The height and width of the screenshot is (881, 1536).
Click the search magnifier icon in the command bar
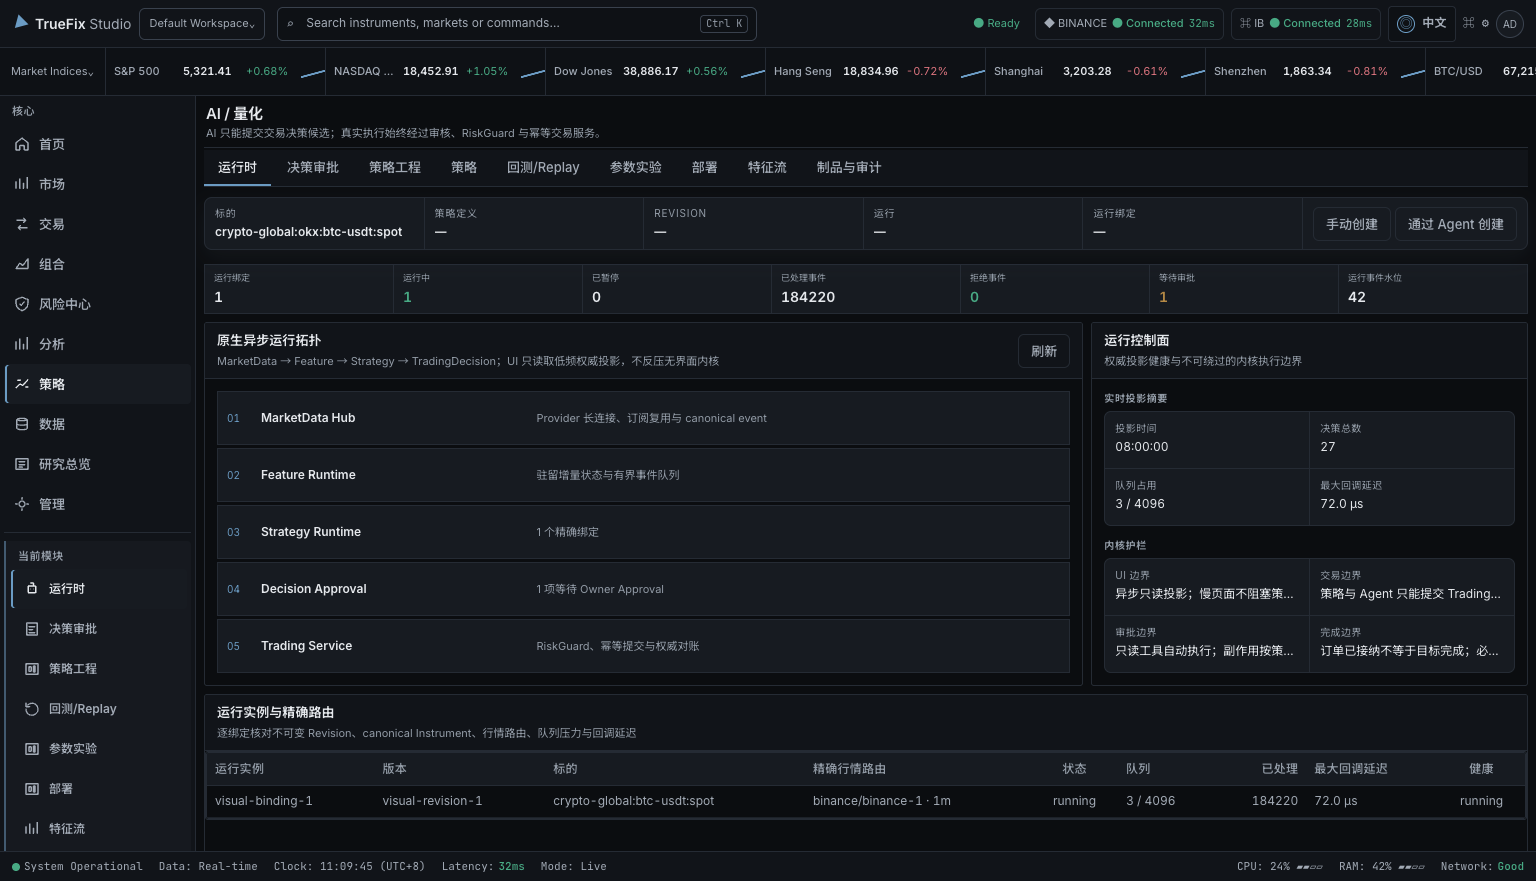click(291, 23)
